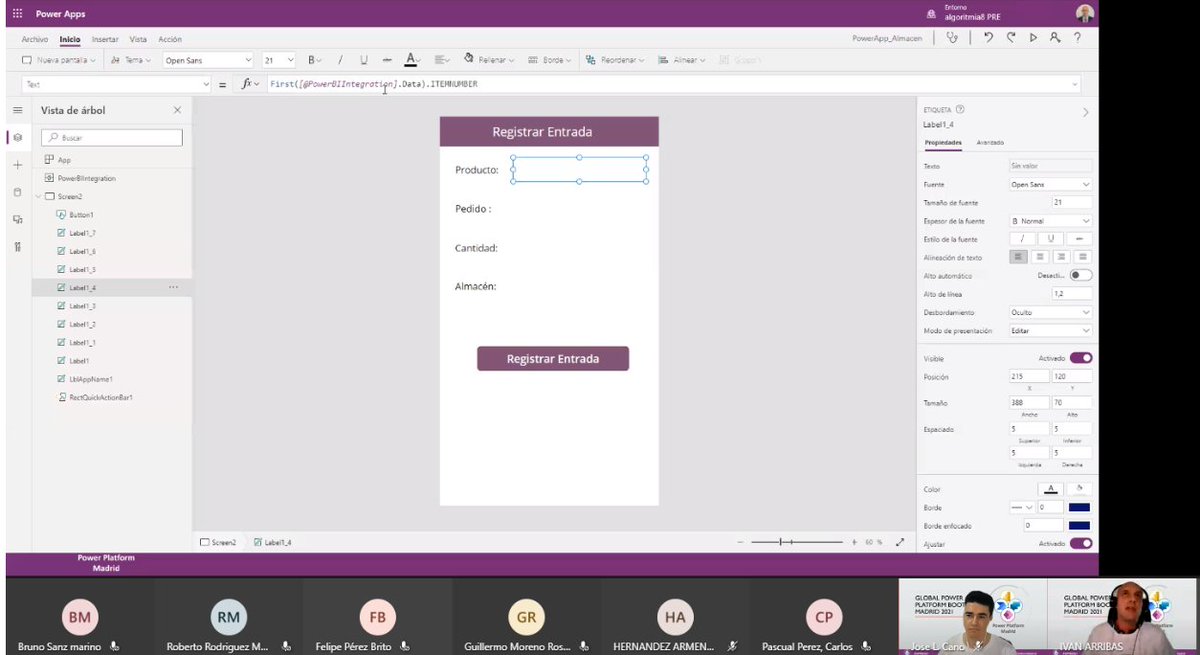This screenshot has width=1200, height=655.
Task: Set underline font style in properties panel
Action: (1051, 239)
